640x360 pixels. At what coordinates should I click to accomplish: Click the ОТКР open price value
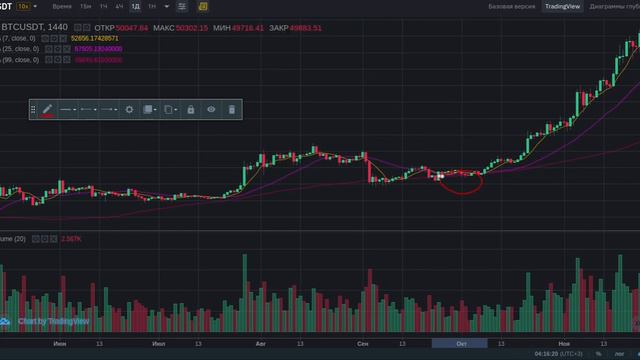pyautogui.click(x=132, y=28)
